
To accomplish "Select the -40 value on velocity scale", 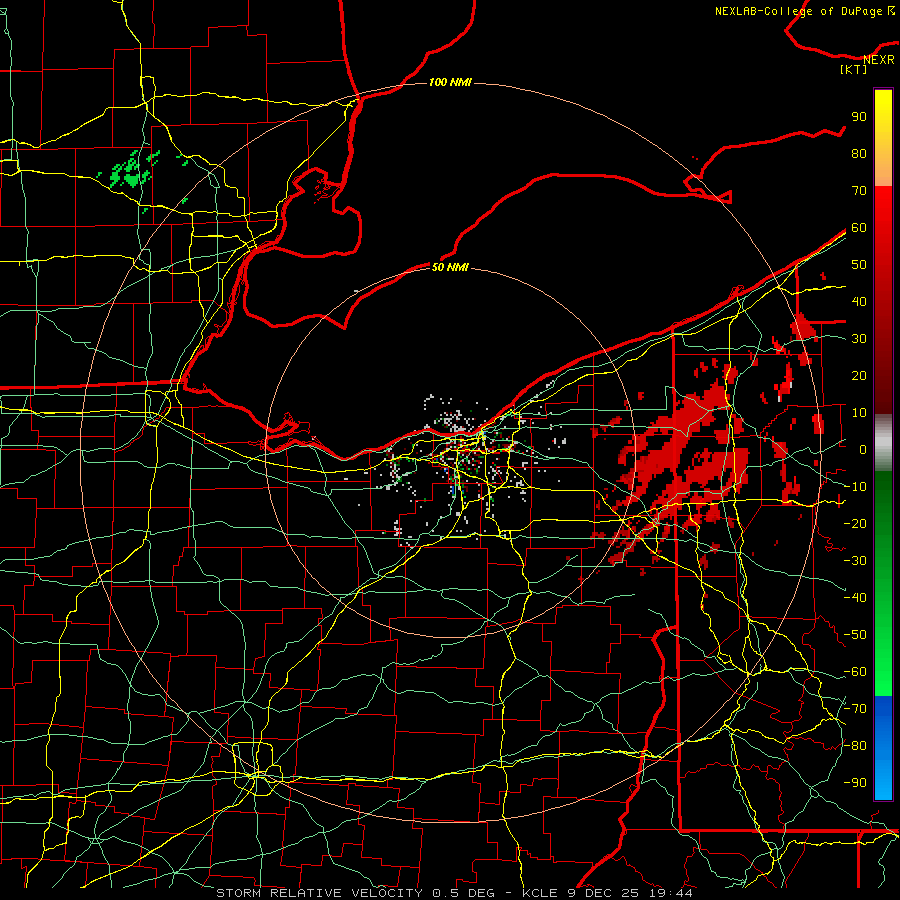I will click(x=855, y=598).
